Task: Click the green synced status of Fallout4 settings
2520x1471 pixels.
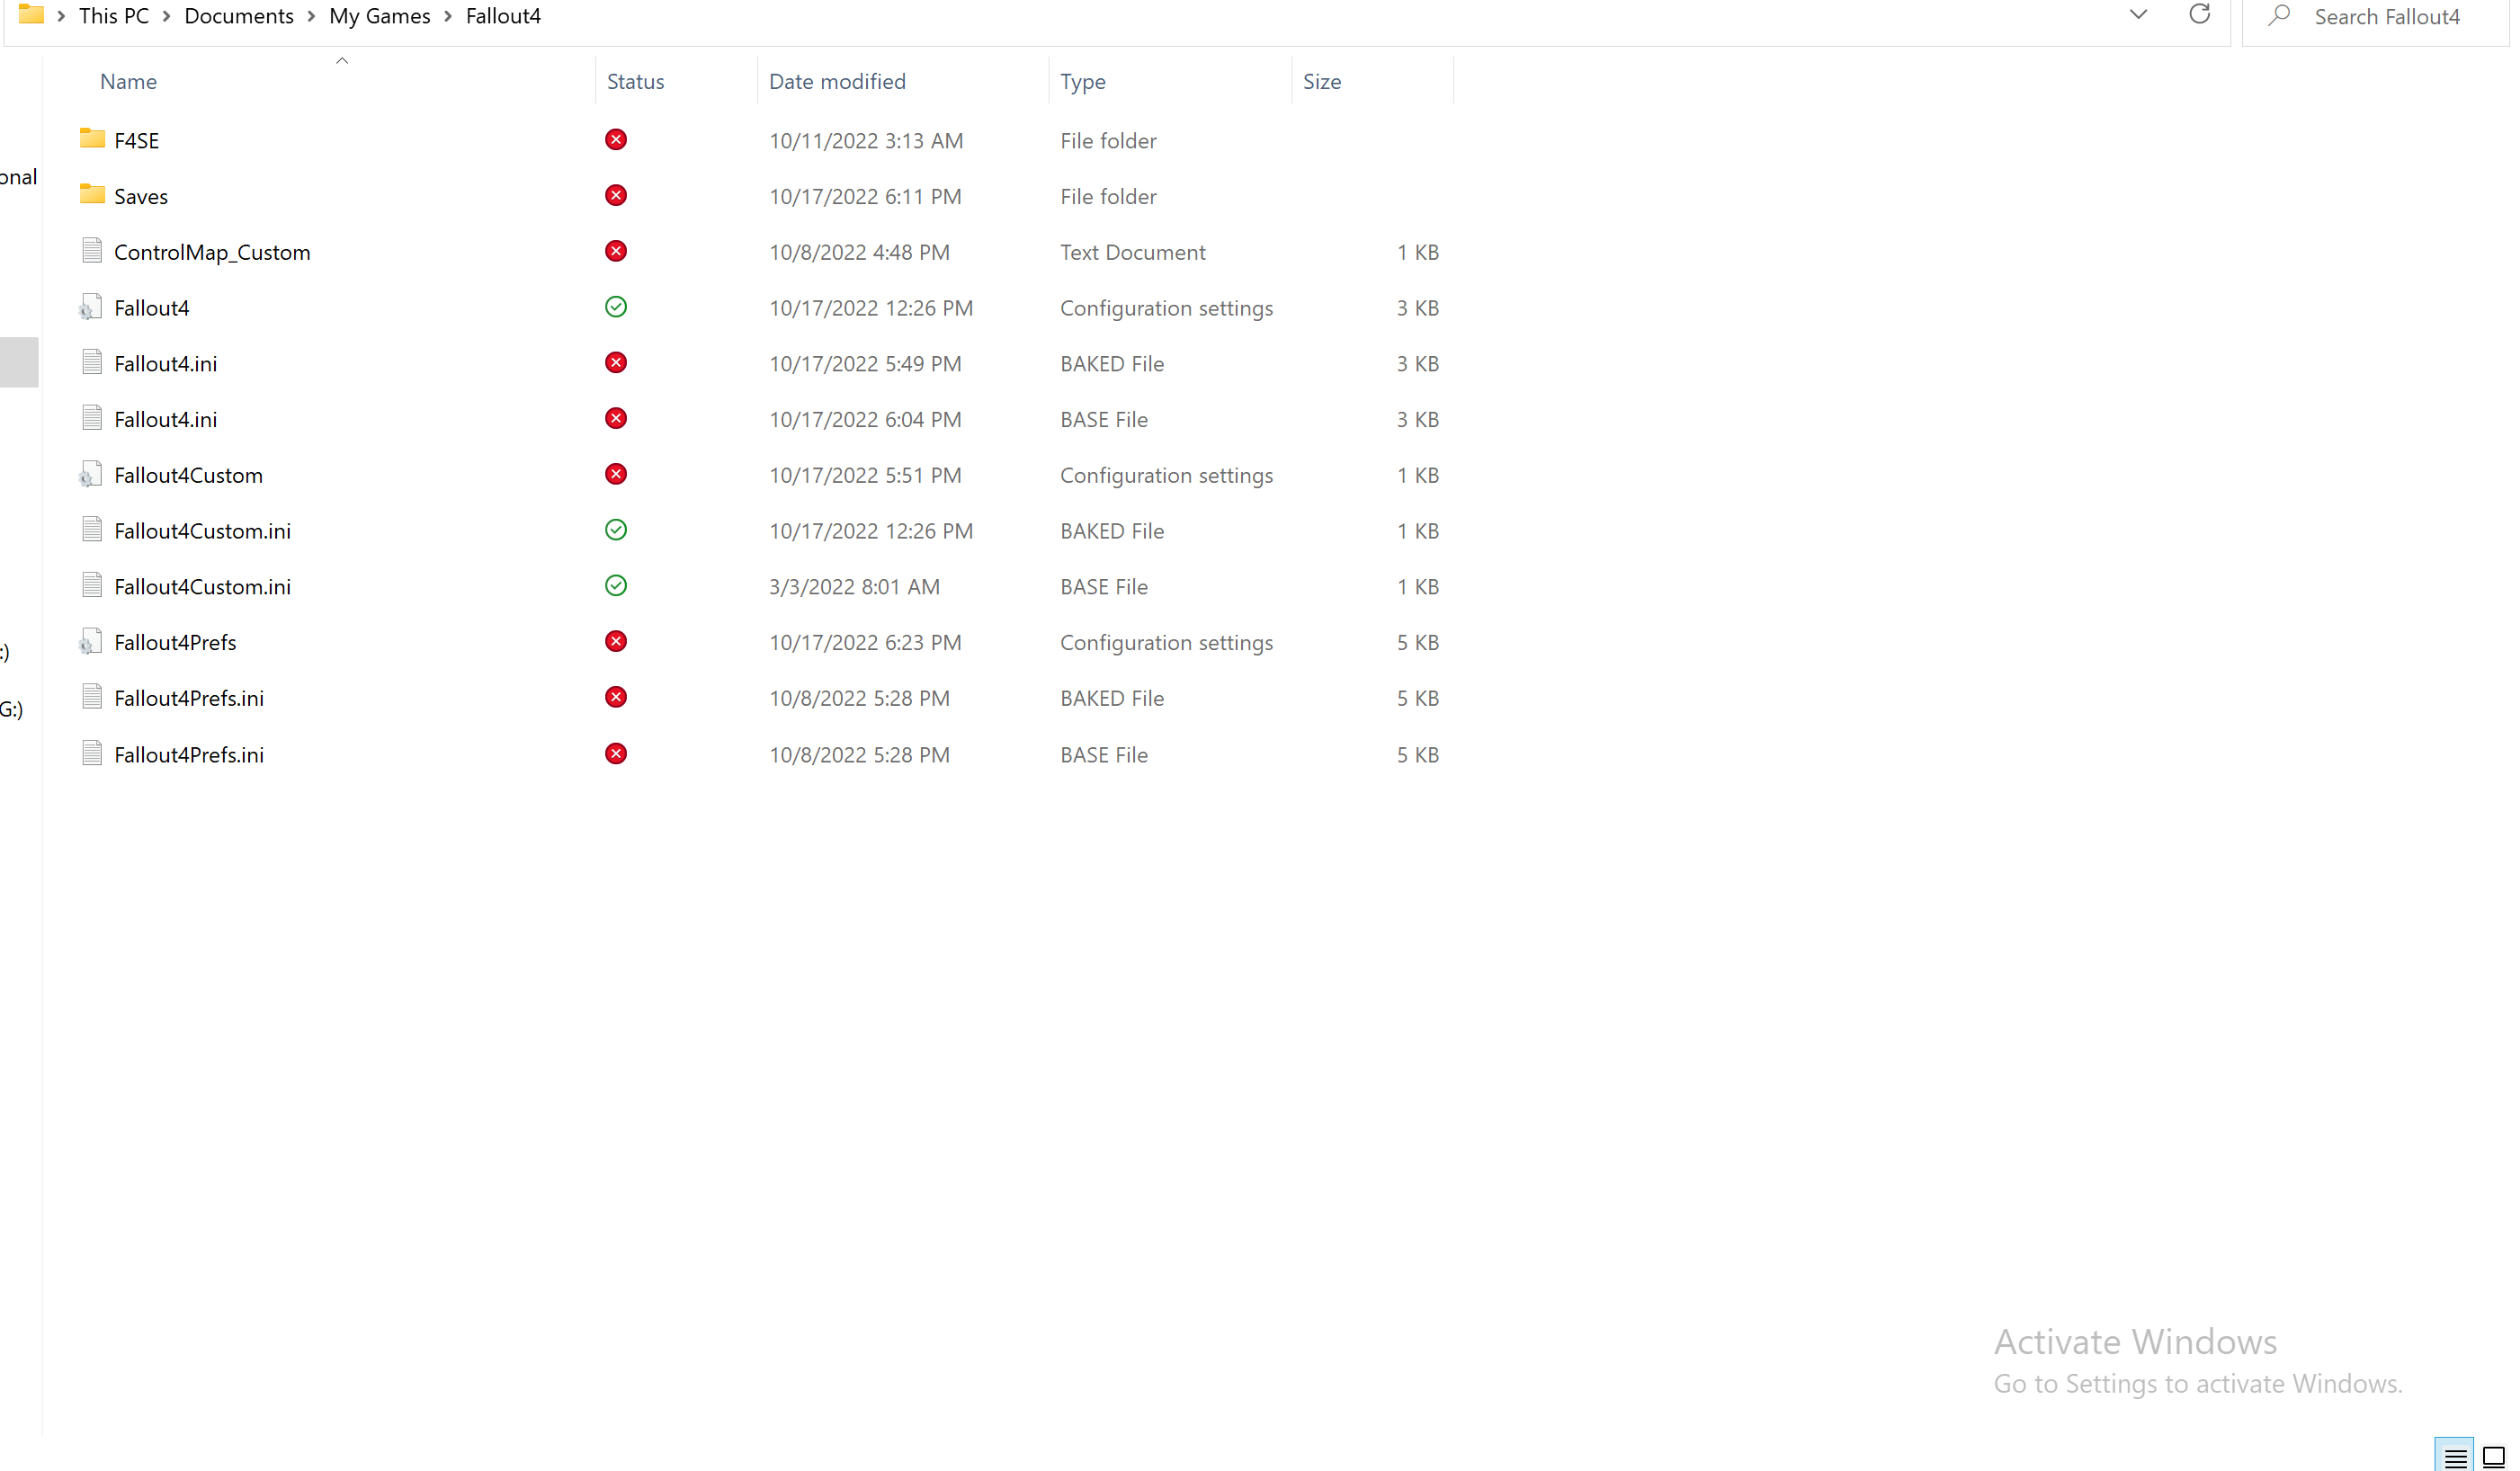Action: (616, 307)
